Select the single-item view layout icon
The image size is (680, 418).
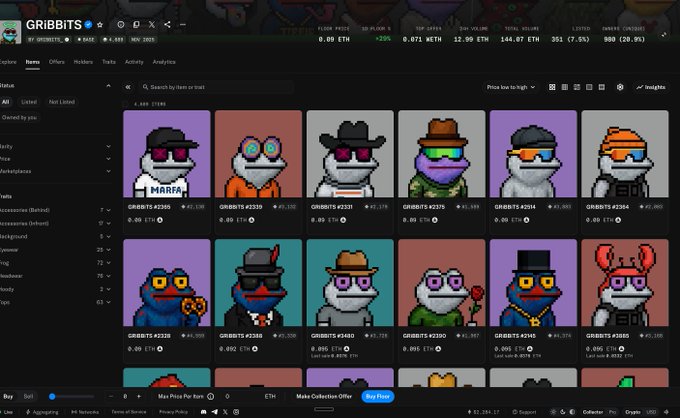coord(589,87)
